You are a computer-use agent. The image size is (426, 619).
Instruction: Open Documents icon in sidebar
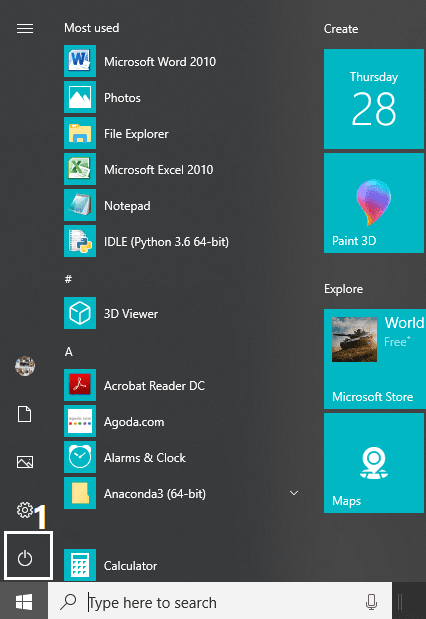[24, 414]
